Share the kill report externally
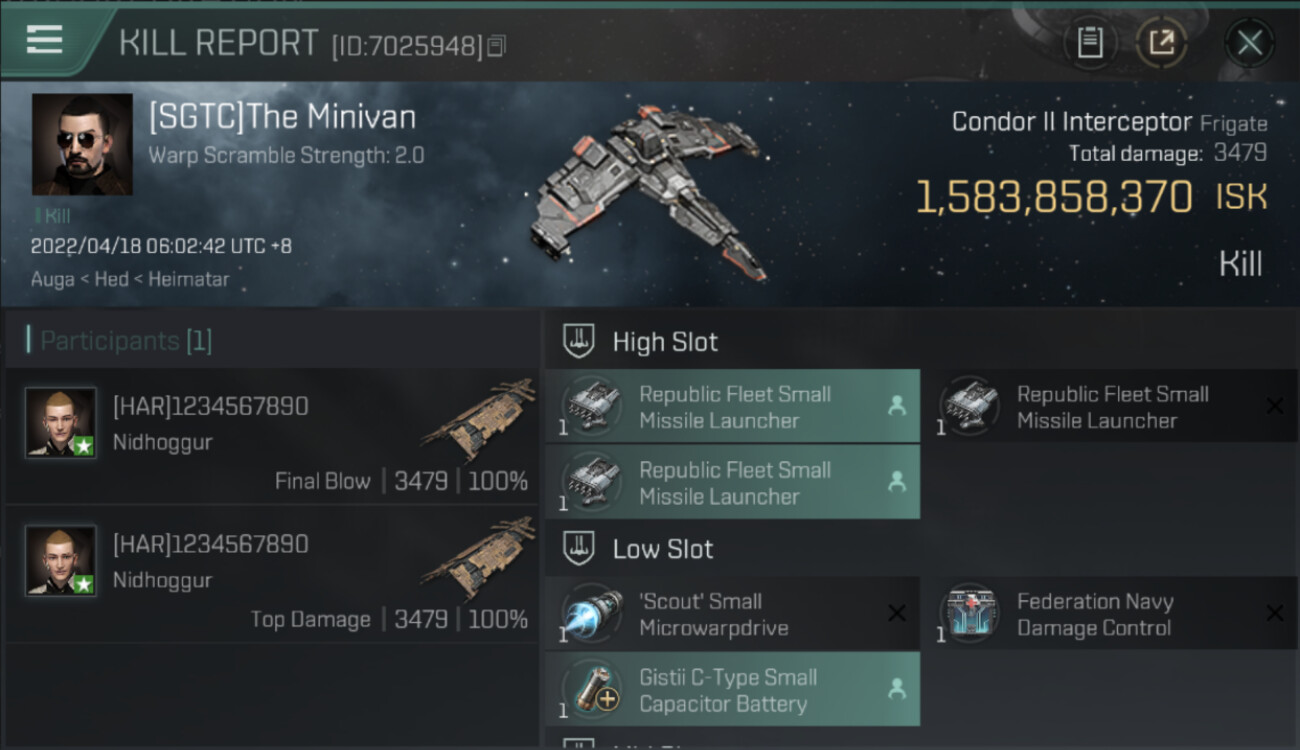The height and width of the screenshot is (750, 1300). click(x=1160, y=42)
